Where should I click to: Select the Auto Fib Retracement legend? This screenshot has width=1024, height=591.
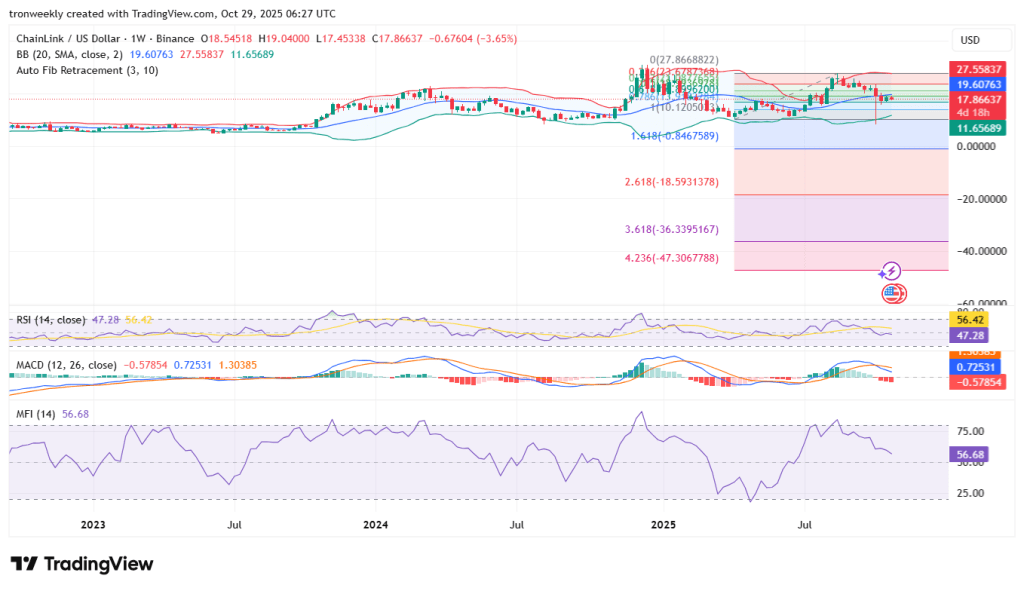pyautogui.click(x=87, y=70)
